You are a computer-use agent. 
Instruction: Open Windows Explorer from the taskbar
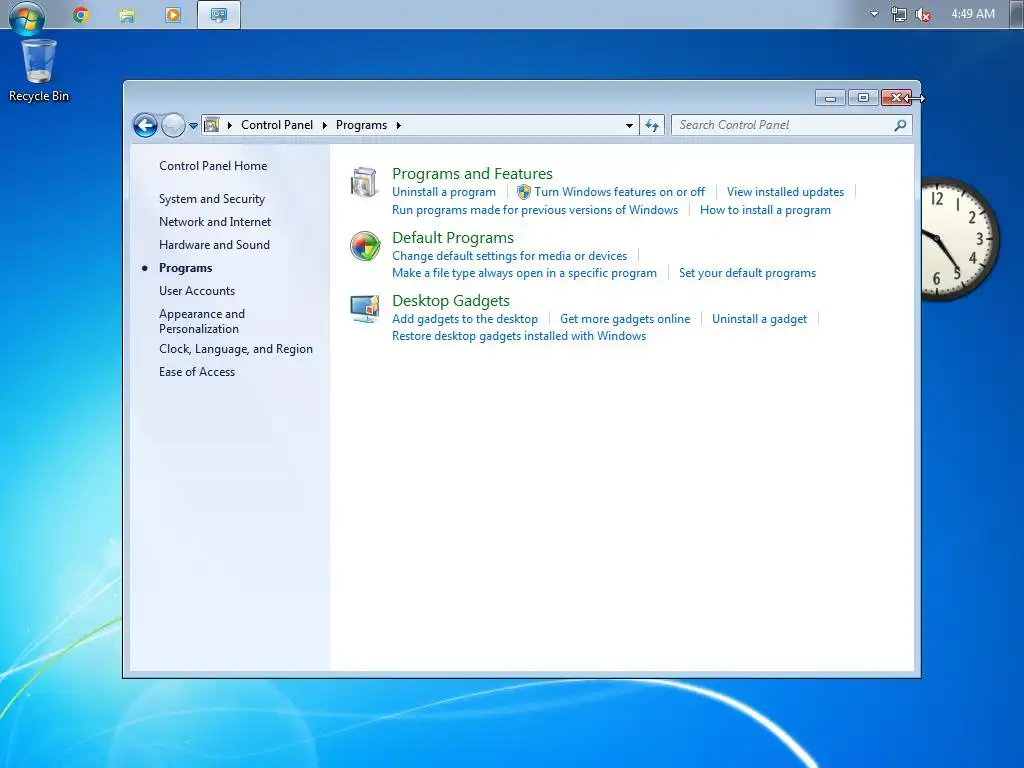coord(127,15)
